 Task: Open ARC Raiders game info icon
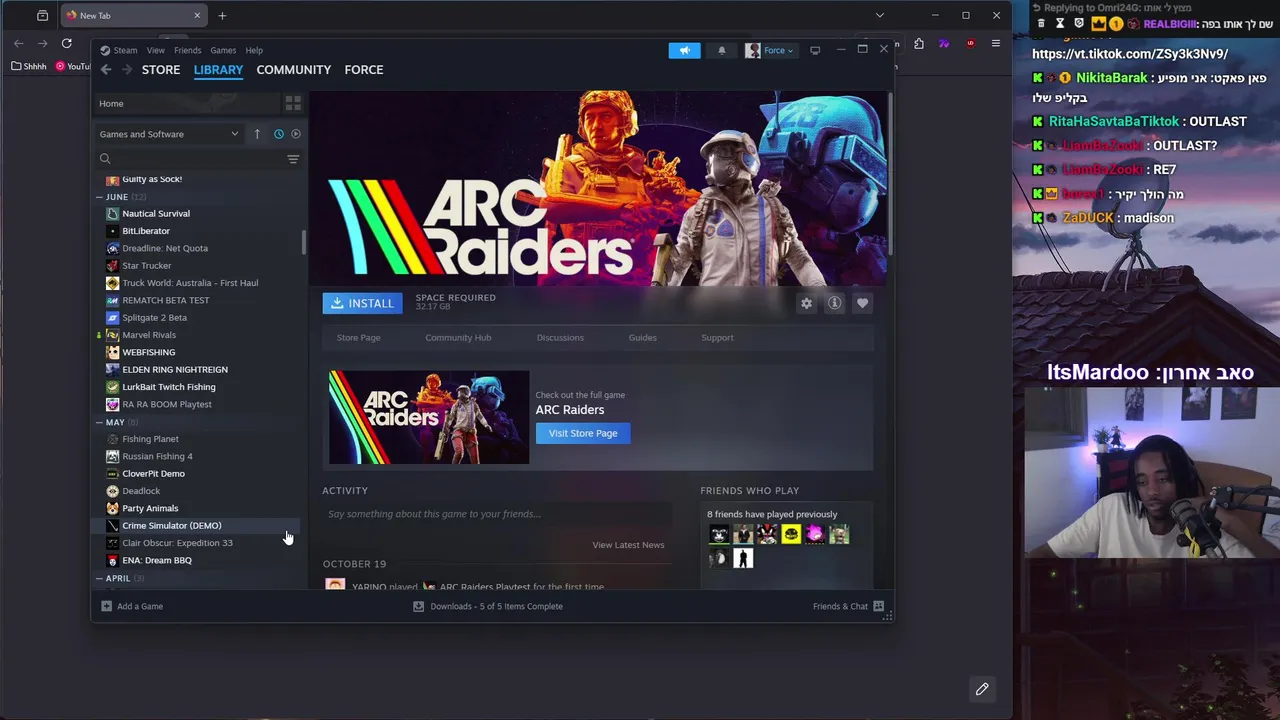[x=834, y=303]
